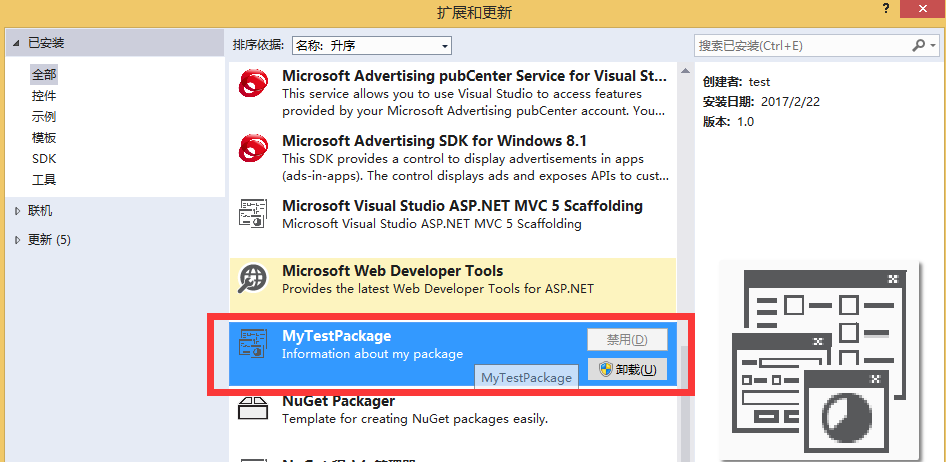Viewport: 946px width, 462px height.
Task: Select the NuGet Packager title
Action: pos(338,401)
